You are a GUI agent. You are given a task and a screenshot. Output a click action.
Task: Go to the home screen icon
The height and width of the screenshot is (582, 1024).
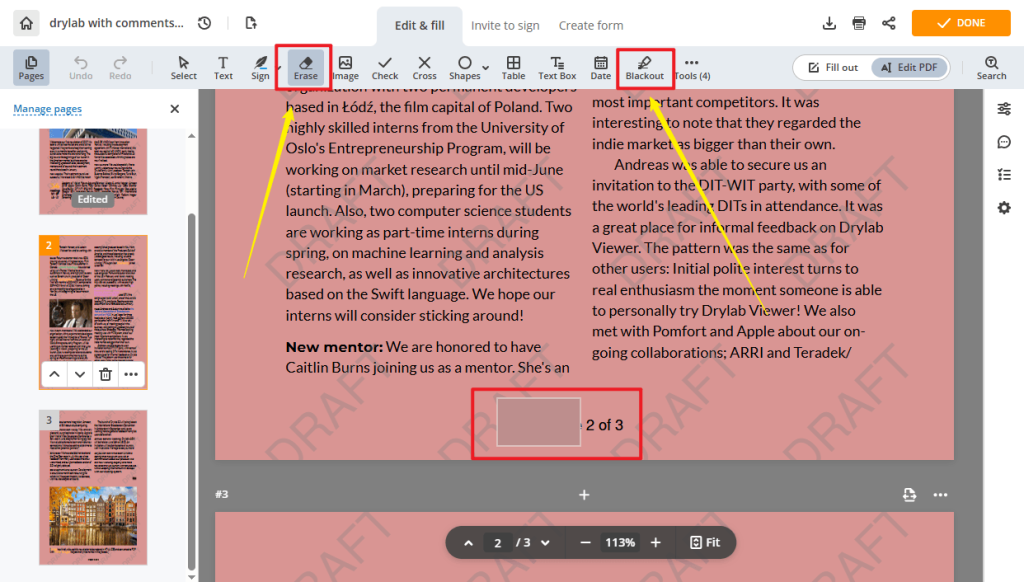26,24
